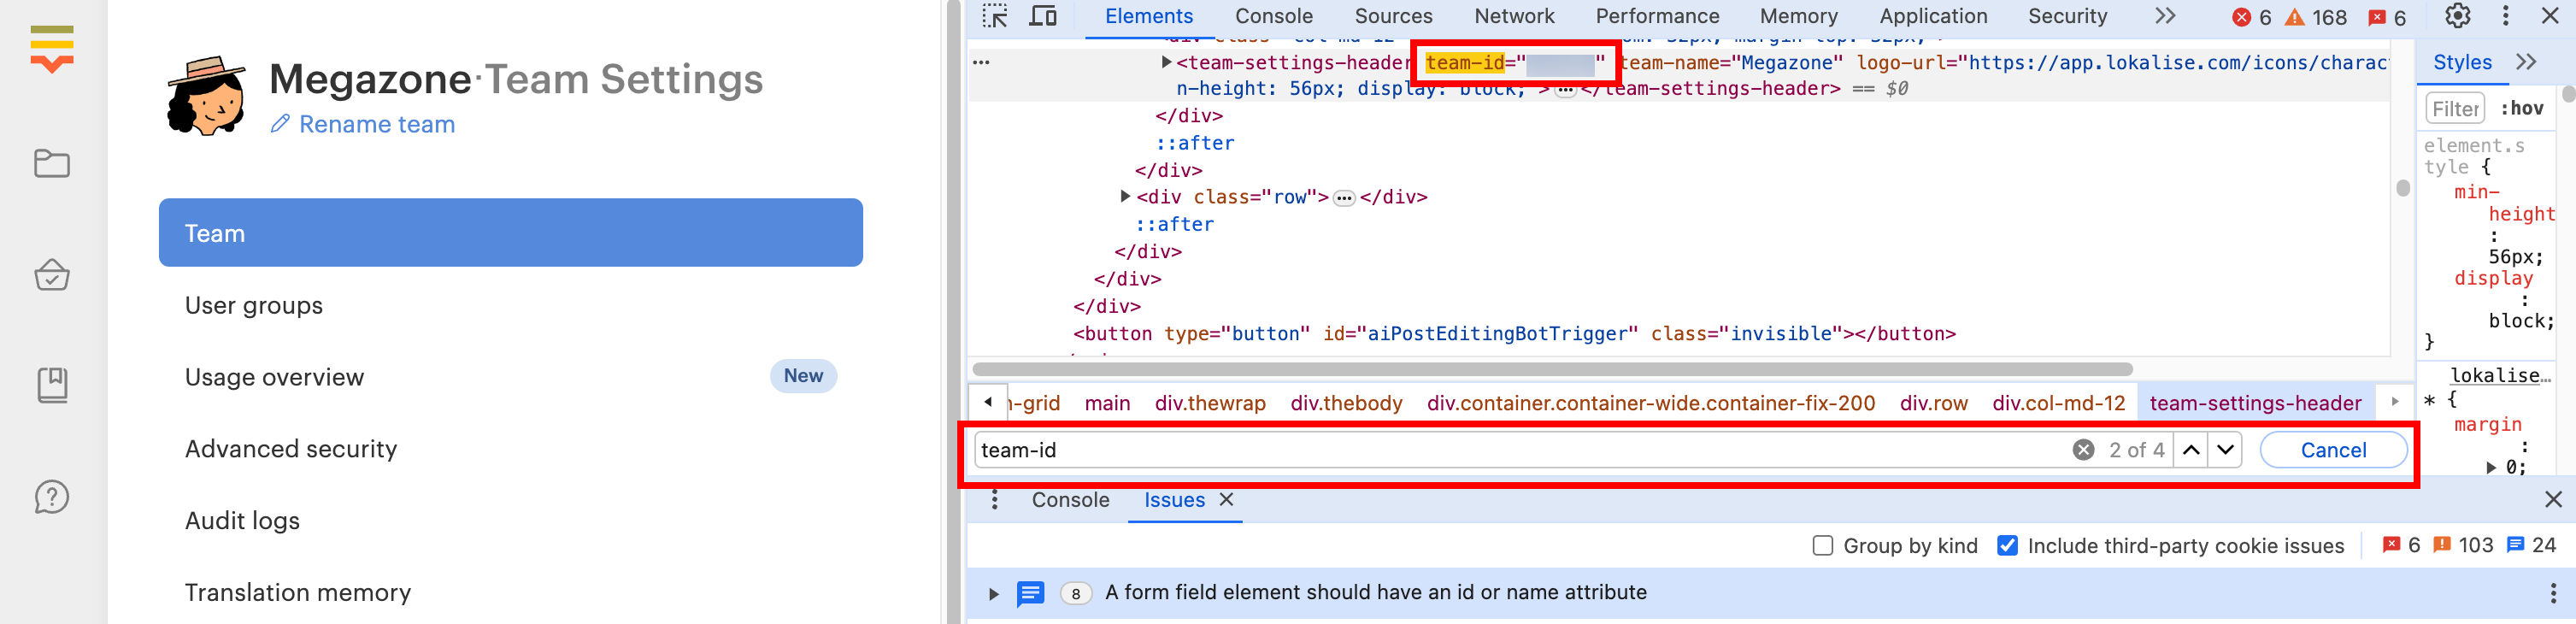Close the drawer panel with the X
The image size is (2576, 624).
click(2553, 499)
